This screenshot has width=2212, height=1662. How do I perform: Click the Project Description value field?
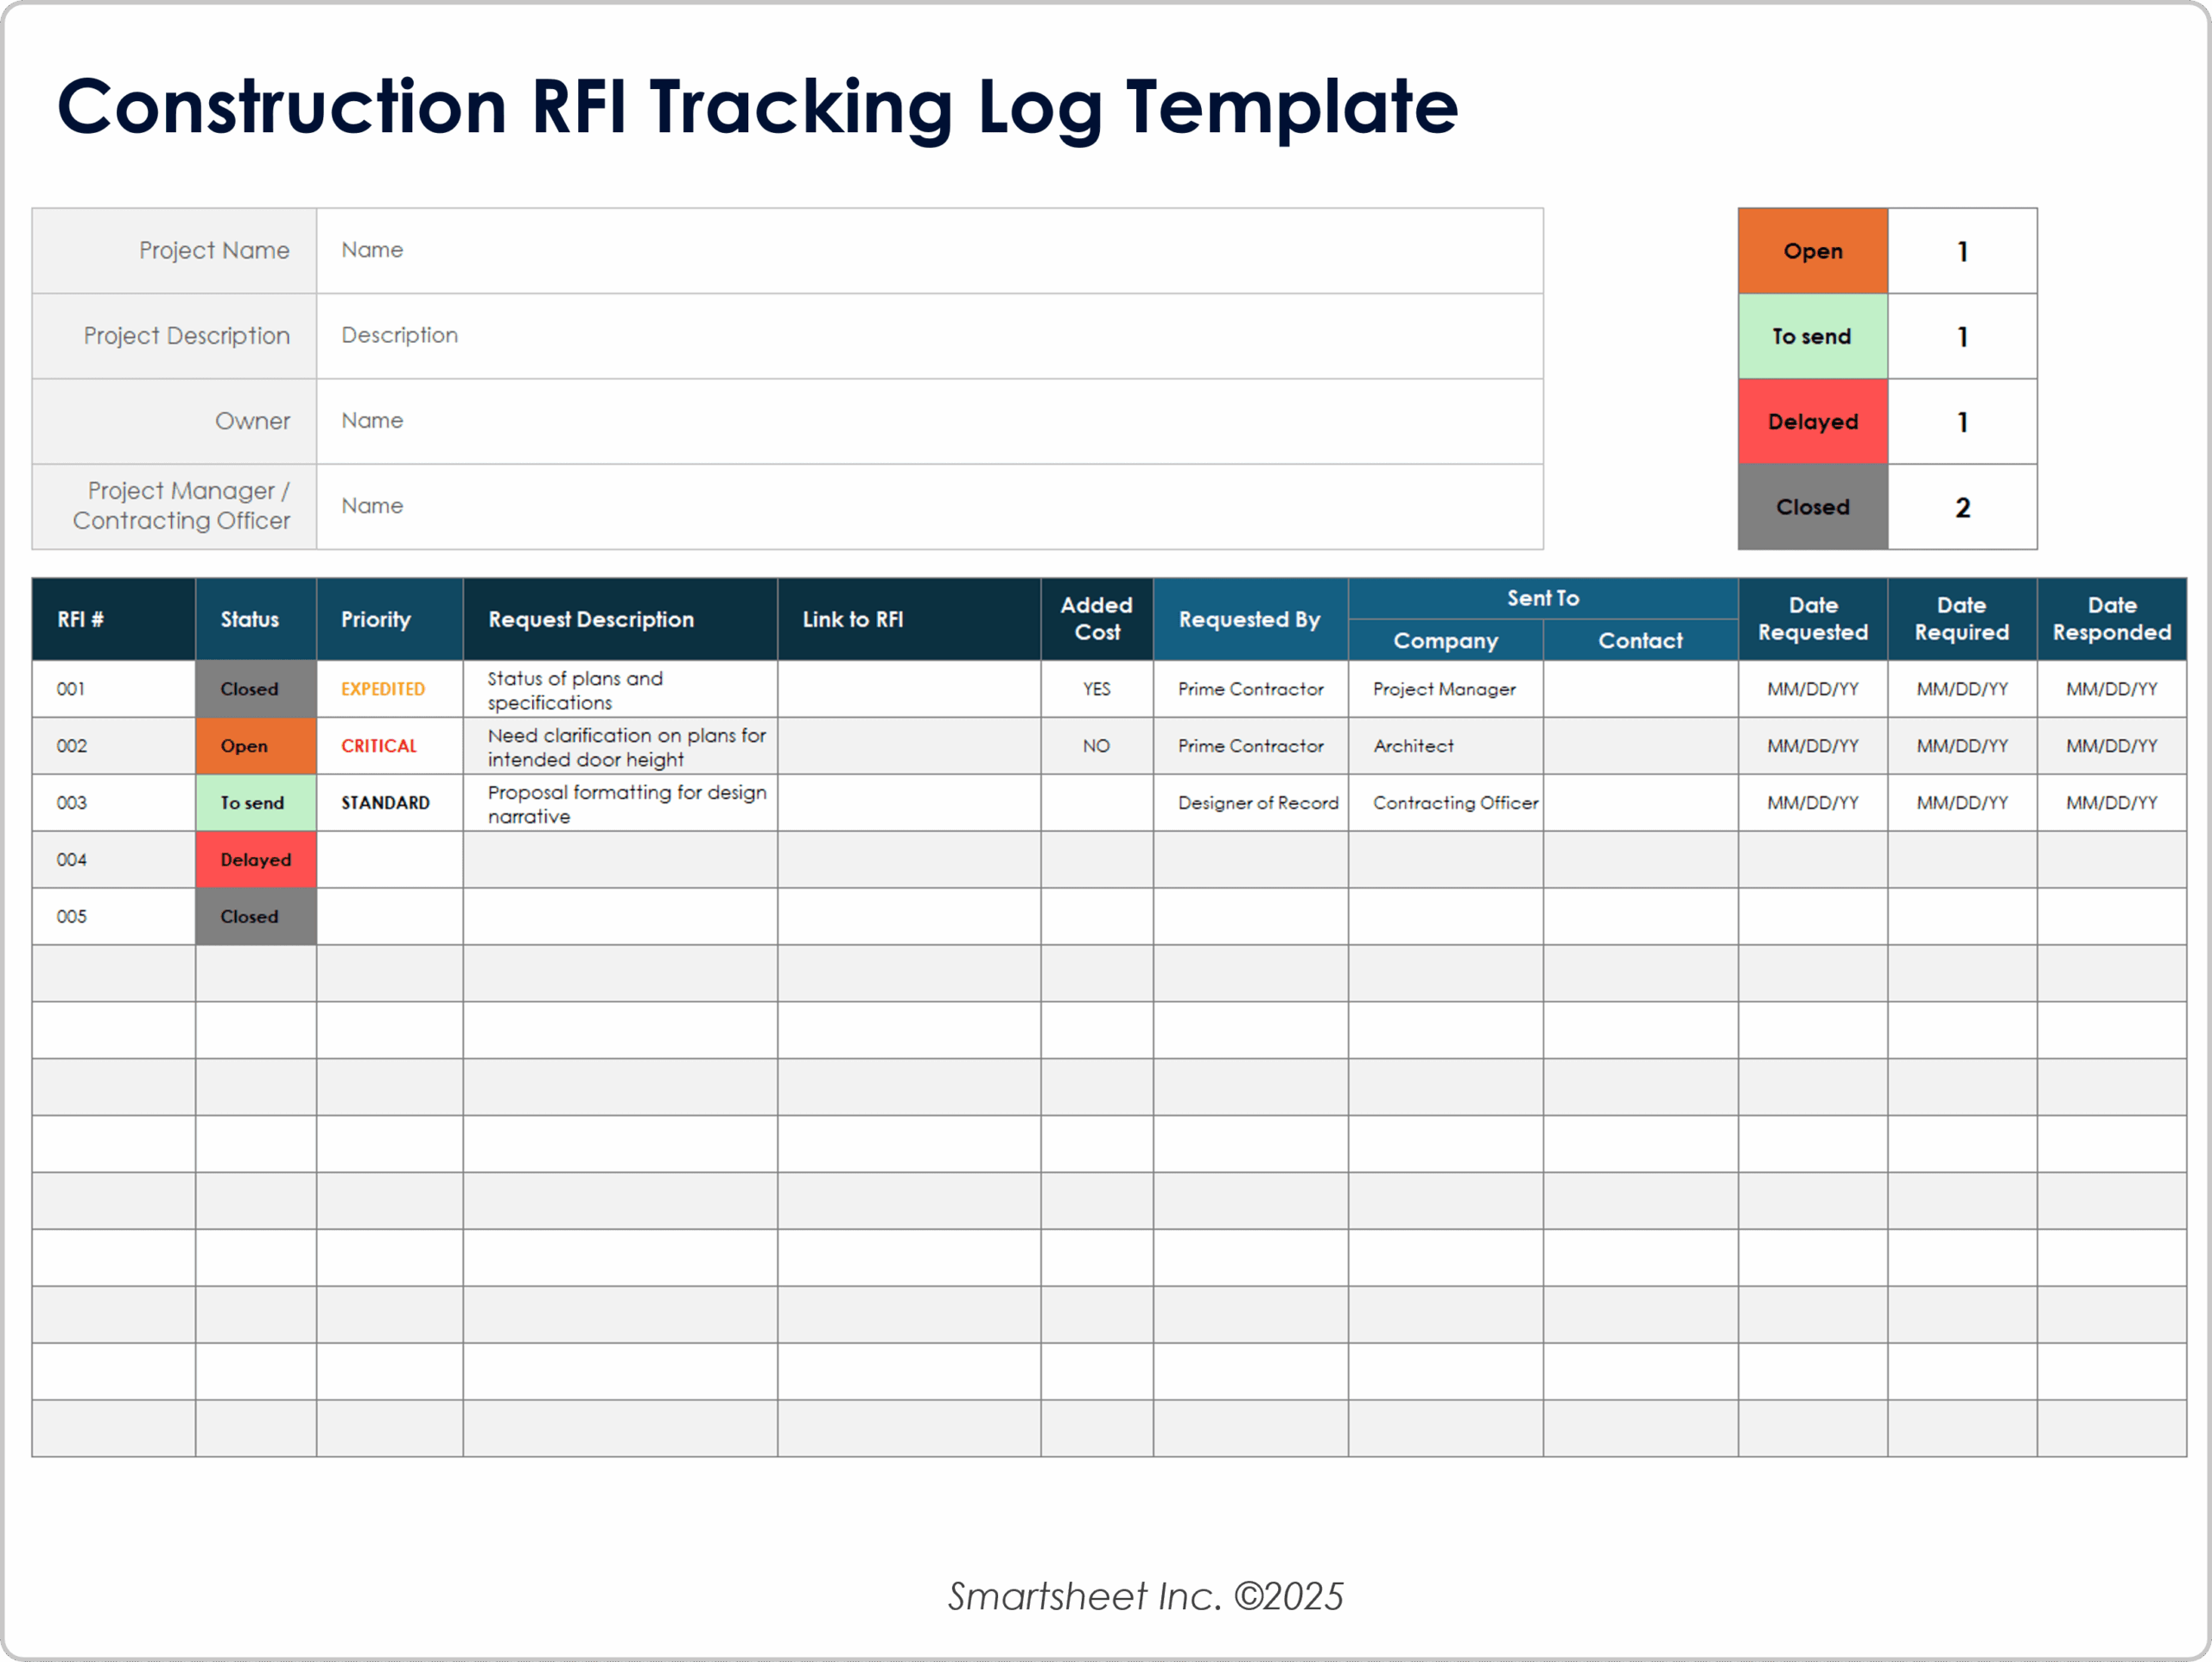coord(929,336)
